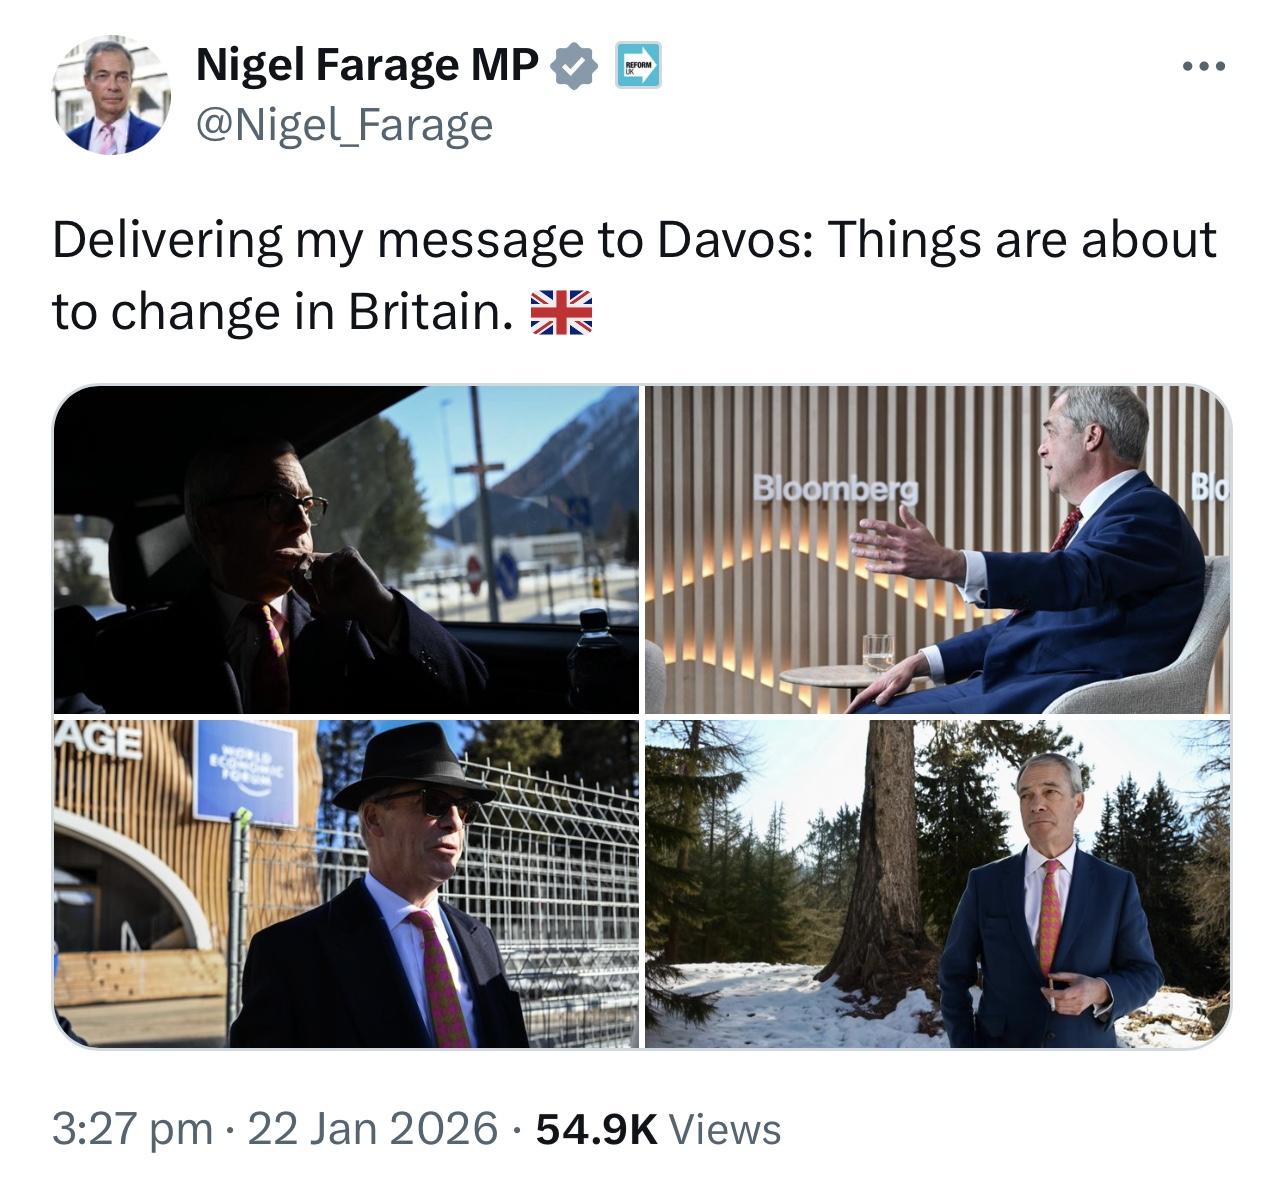
Task: Click the 3:27 pm timestamp
Action: pyautogui.click(x=132, y=1129)
